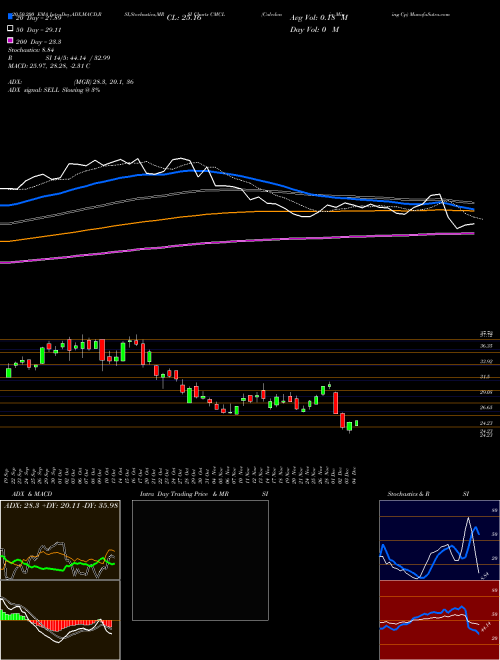500x660 pixels.
Task: Click the last green candlestick of the chart
Action: point(356,423)
